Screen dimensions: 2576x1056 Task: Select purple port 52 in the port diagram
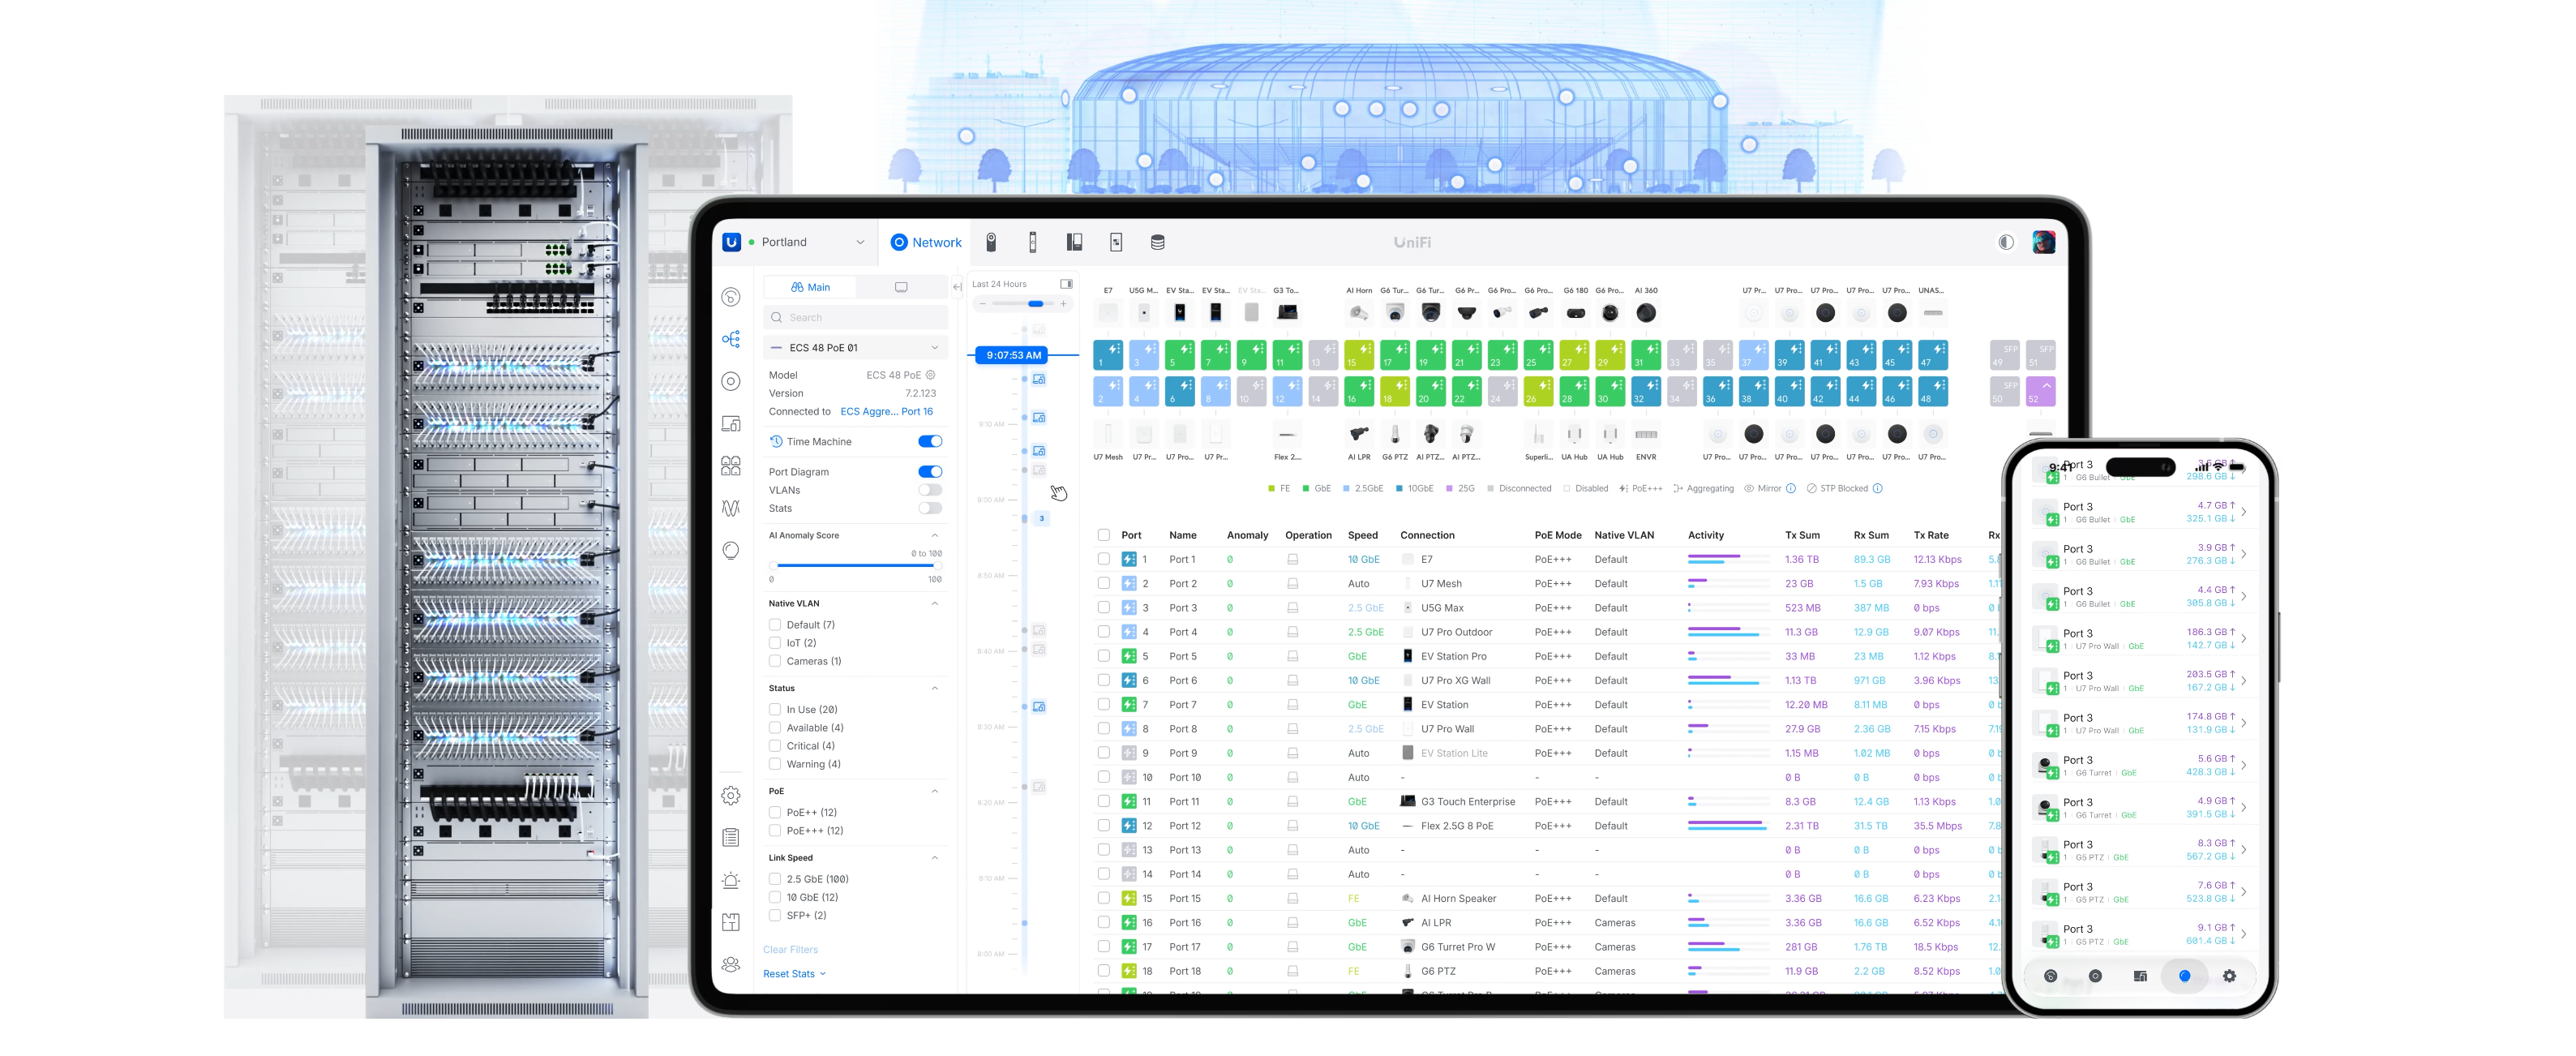(x=2040, y=391)
